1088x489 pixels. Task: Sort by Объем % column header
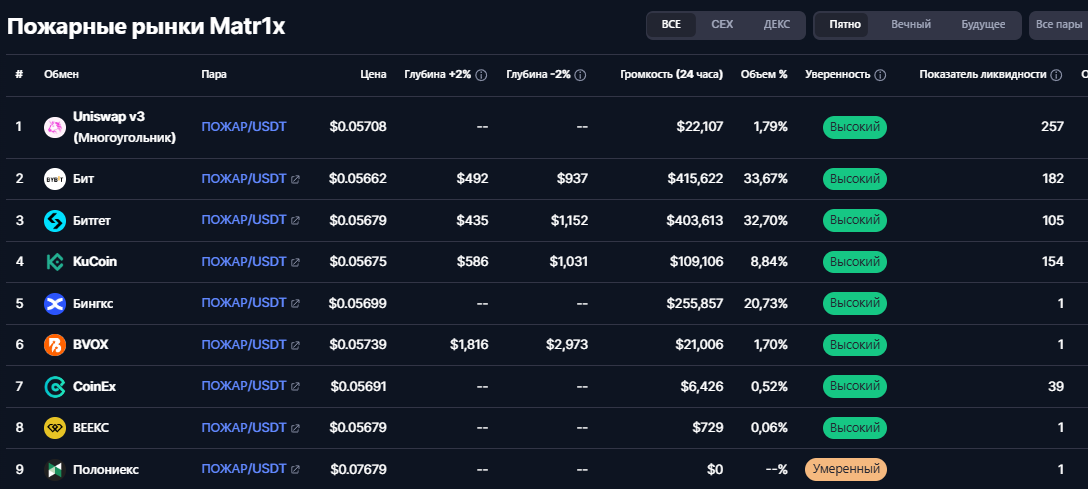tap(764, 75)
